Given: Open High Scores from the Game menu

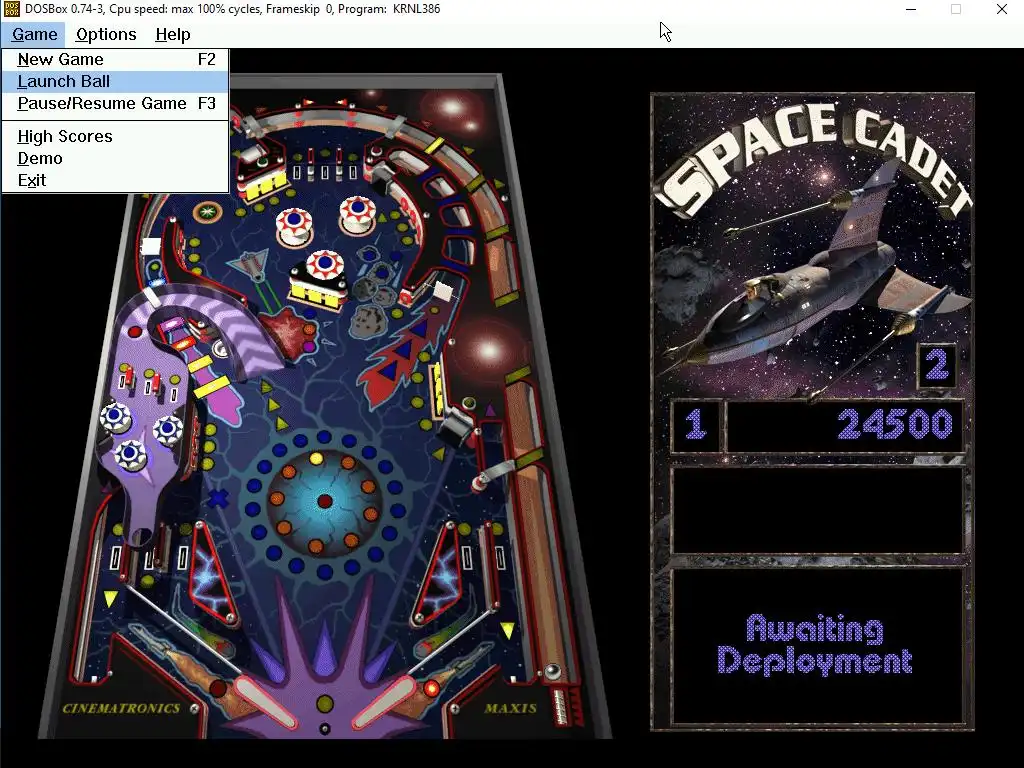Looking at the screenshot, I should pos(116,136).
